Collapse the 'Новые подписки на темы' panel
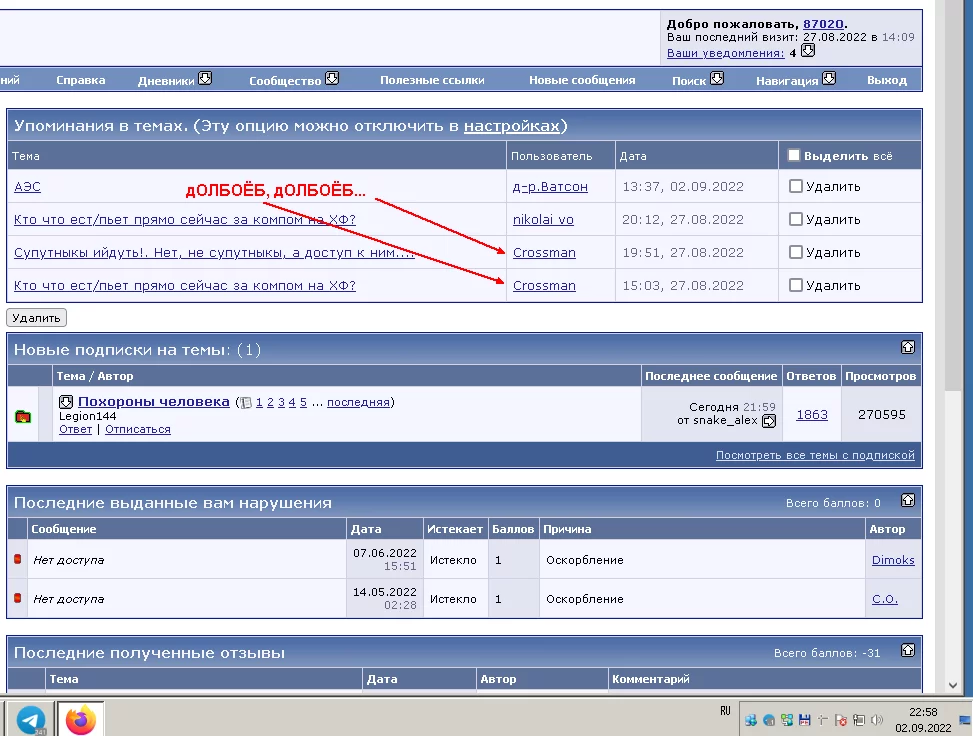Screen dimensions: 973x736 [907, 347]
